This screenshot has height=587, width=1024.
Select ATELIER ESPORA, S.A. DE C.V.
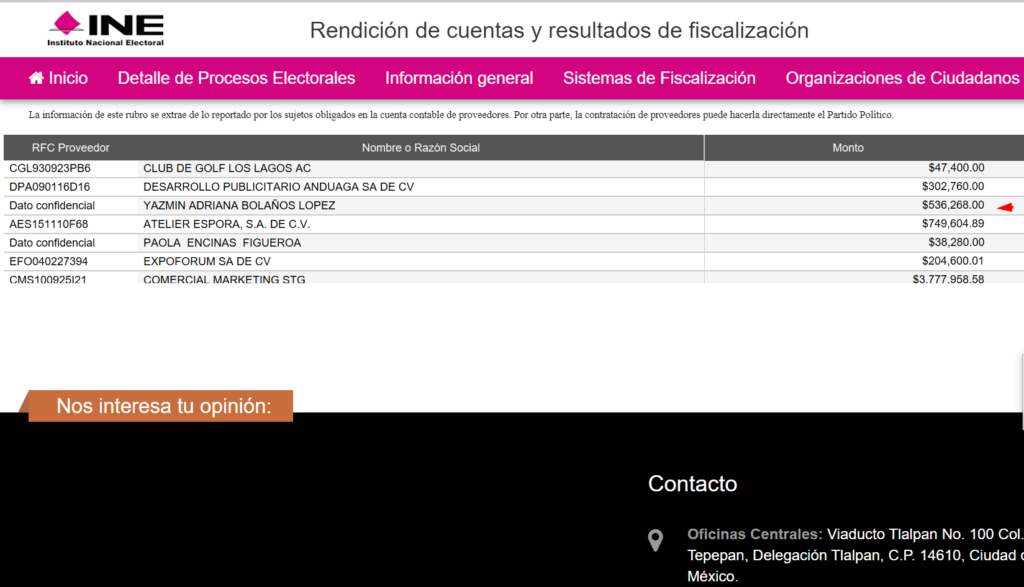(227, 224)
